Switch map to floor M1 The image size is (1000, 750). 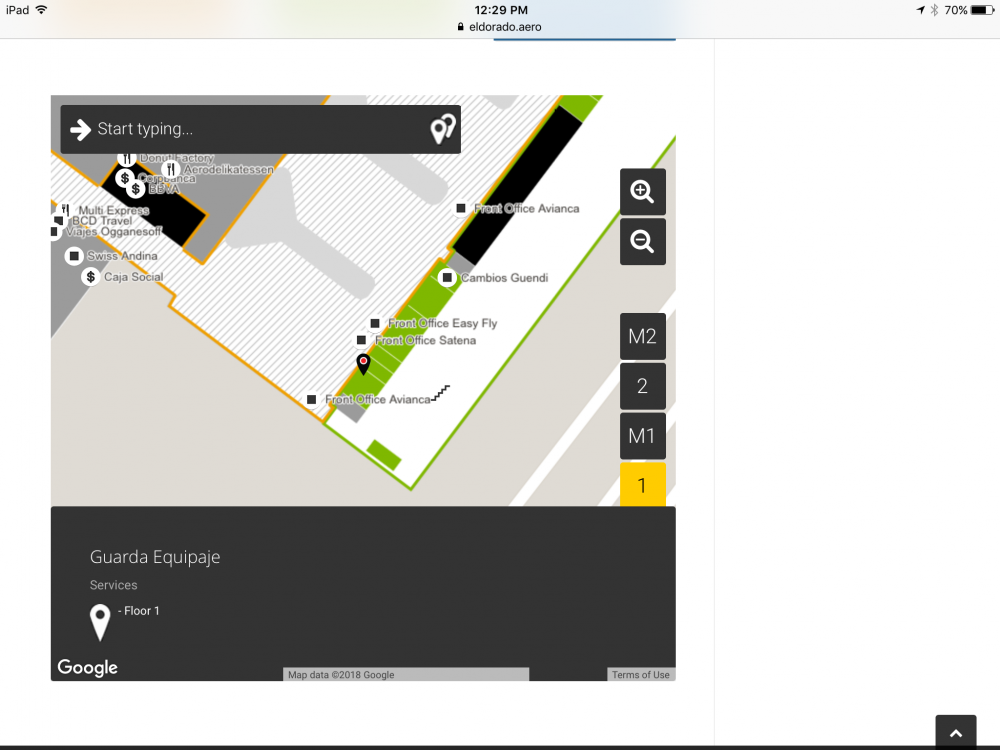tap(642, 436)
